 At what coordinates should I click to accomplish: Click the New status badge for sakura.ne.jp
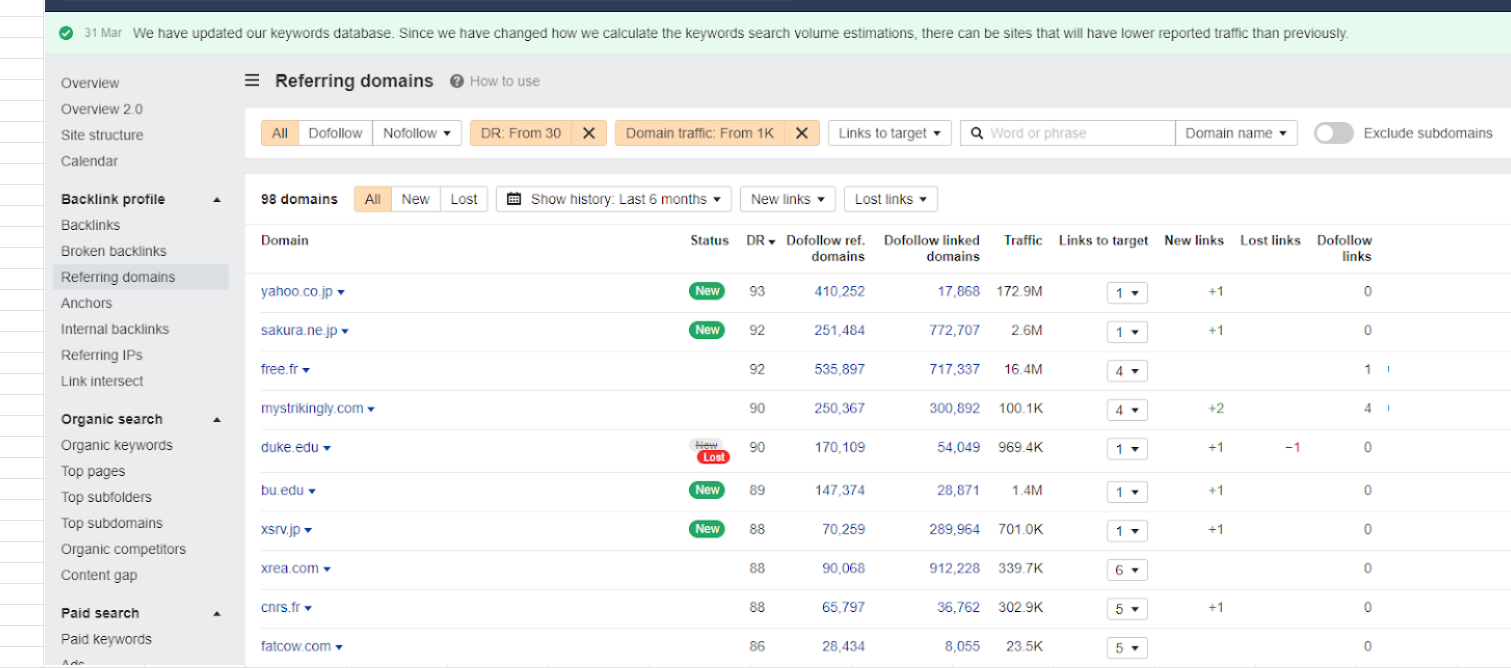click(707, 330)
